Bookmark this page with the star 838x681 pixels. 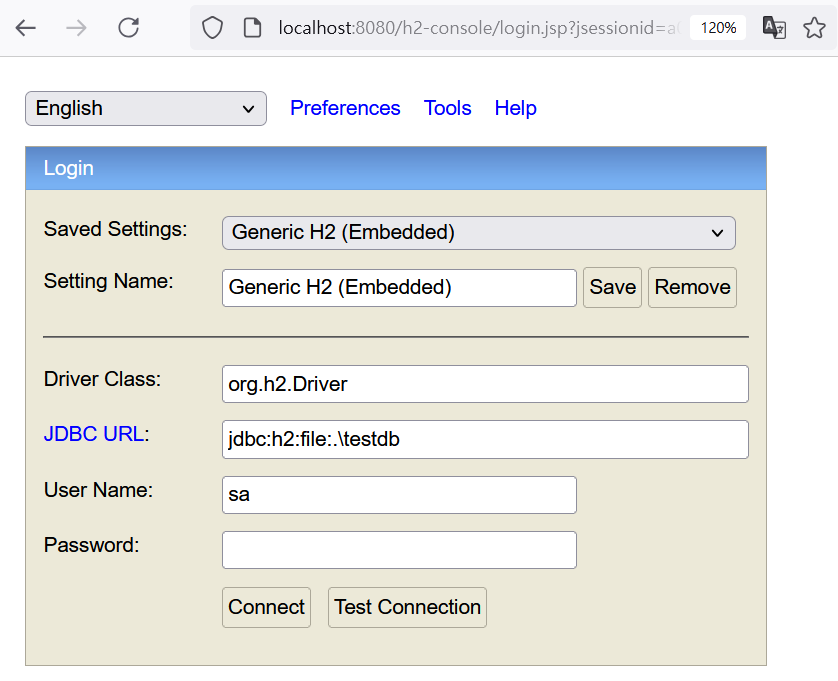(814, 28)
